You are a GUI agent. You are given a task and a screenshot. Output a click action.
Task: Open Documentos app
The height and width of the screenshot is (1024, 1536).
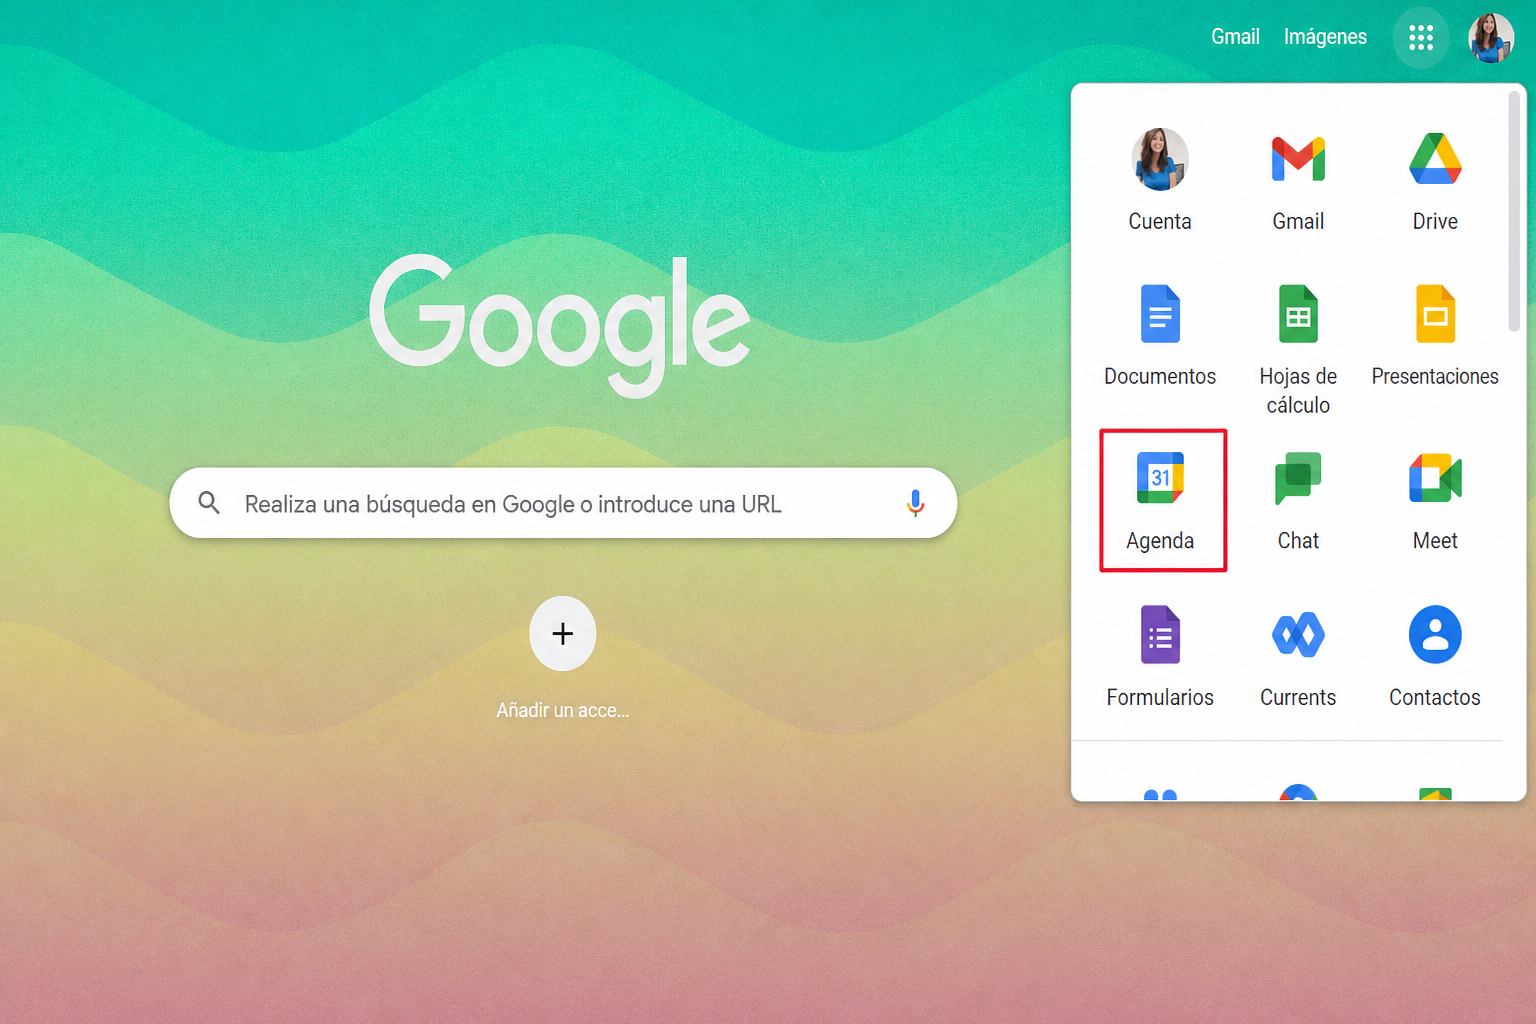point(1160,336)
